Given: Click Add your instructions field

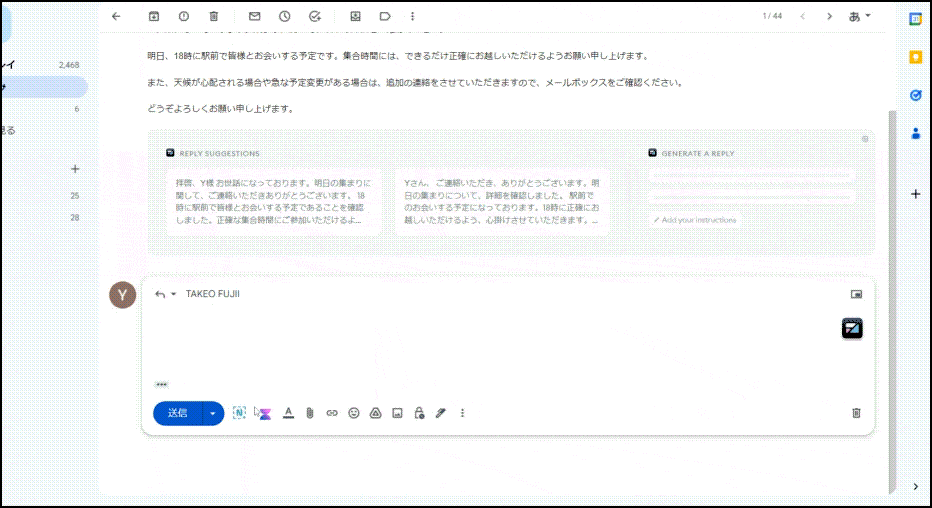Looking at the screenshot, I should [x=695, y=220].
